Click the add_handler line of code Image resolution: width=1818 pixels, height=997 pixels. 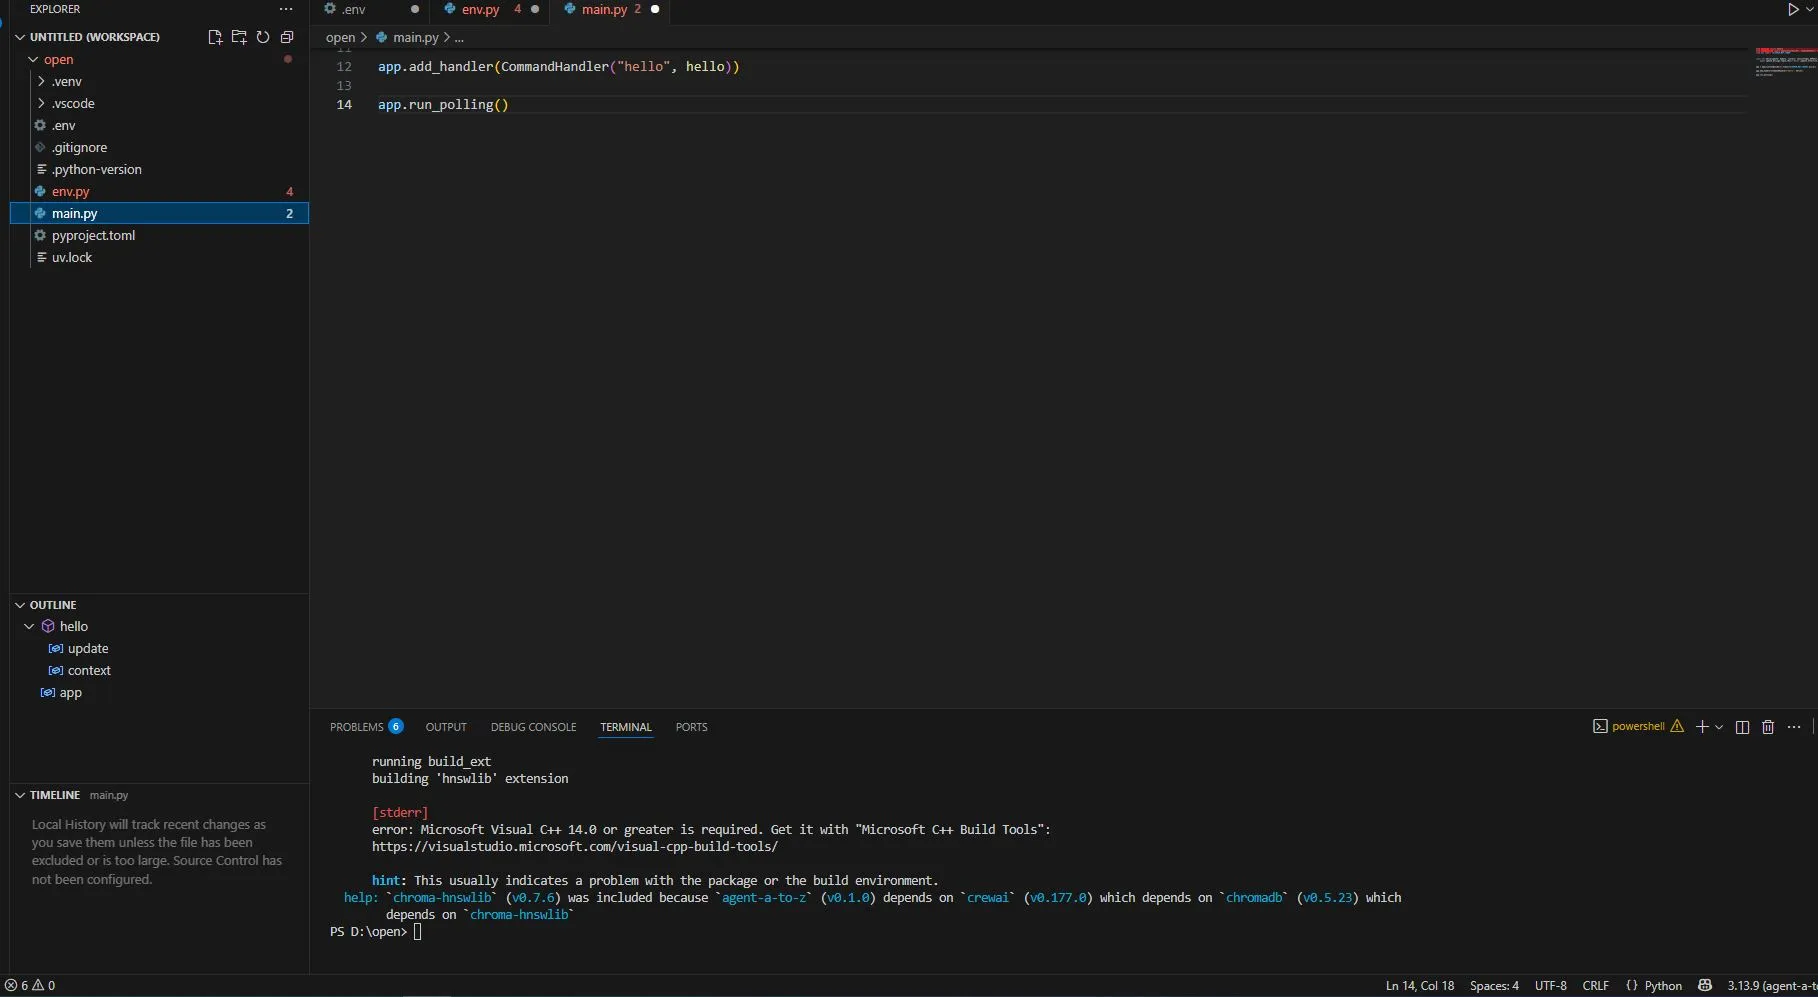coord(559,67)
